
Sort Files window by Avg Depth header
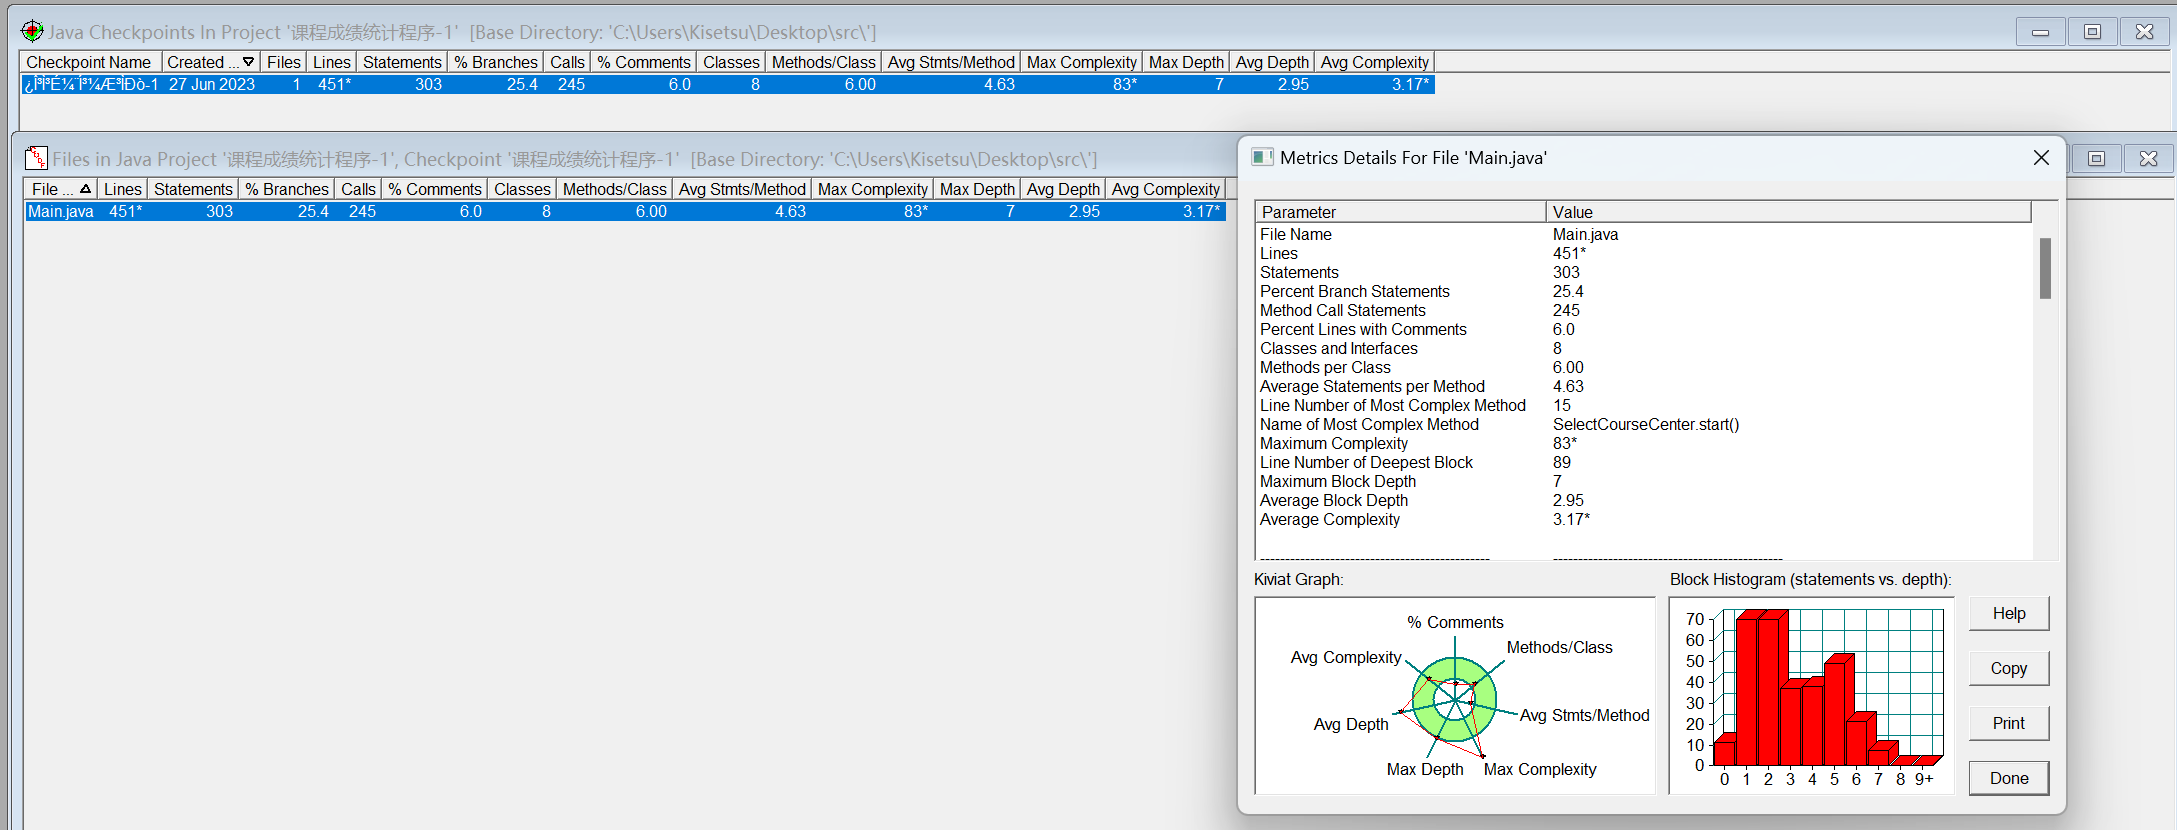click(1062, 189)
